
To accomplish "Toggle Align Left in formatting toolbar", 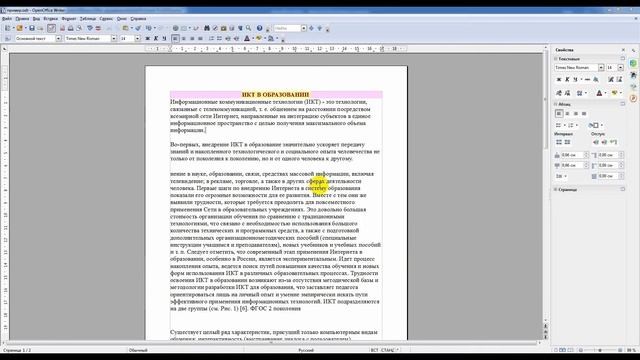I will 175,38.
